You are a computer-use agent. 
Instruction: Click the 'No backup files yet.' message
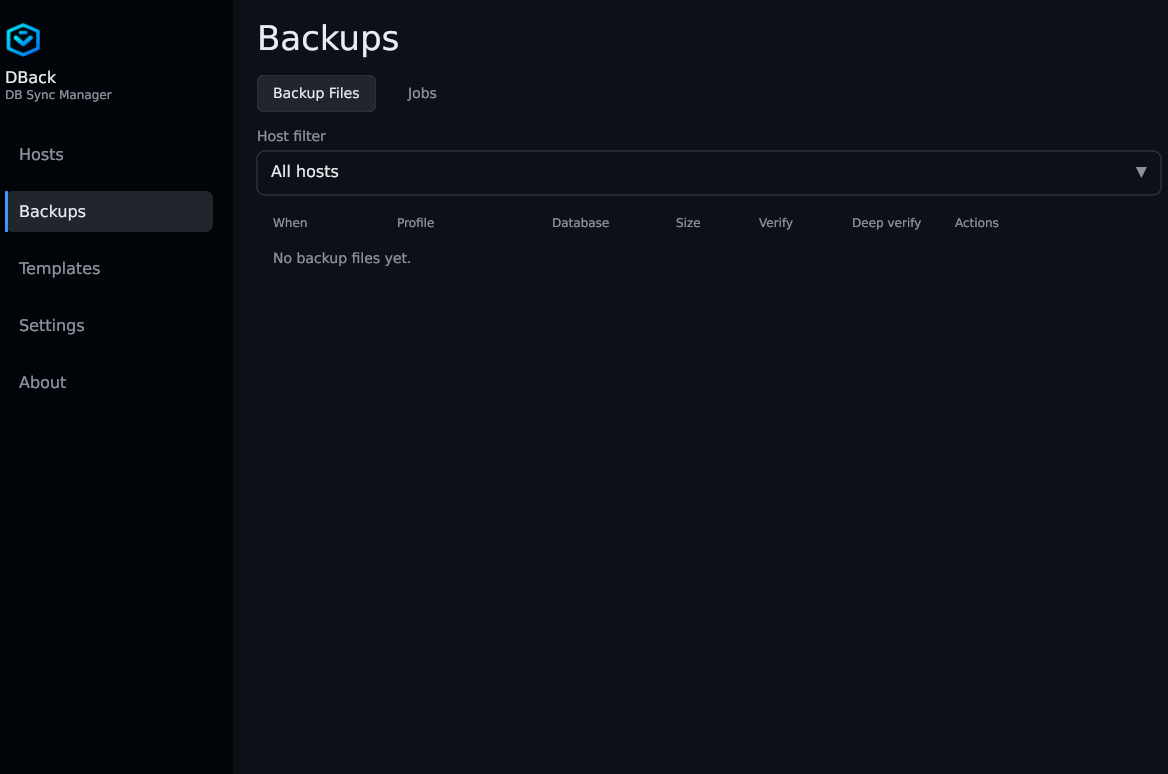pos(342,258)
